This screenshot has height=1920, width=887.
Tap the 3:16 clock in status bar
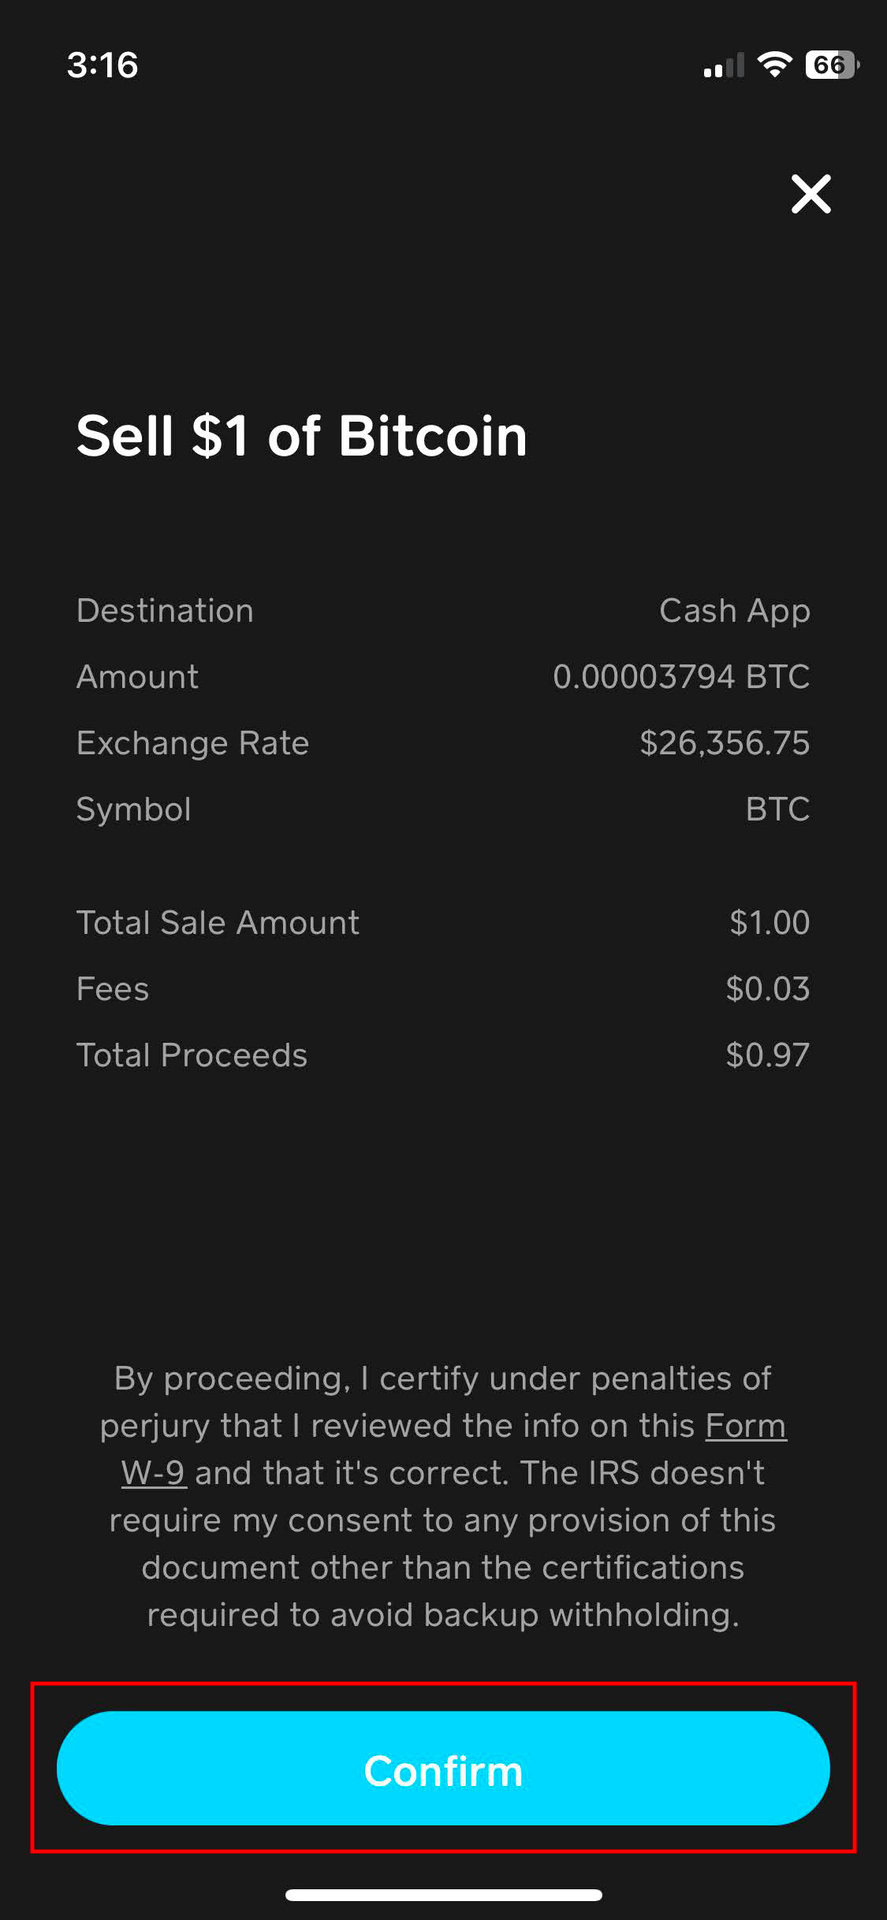[102, 65]
